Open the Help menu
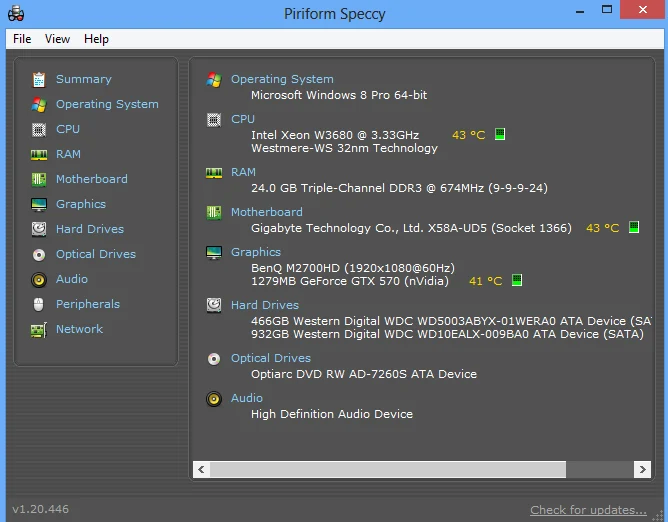 click(x=96, y=39)
